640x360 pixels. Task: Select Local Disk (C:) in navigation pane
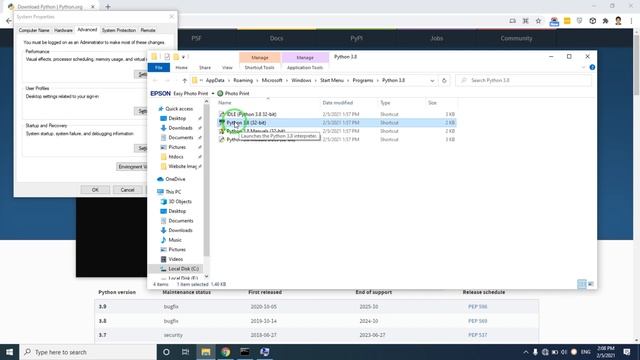click(179, 269)
